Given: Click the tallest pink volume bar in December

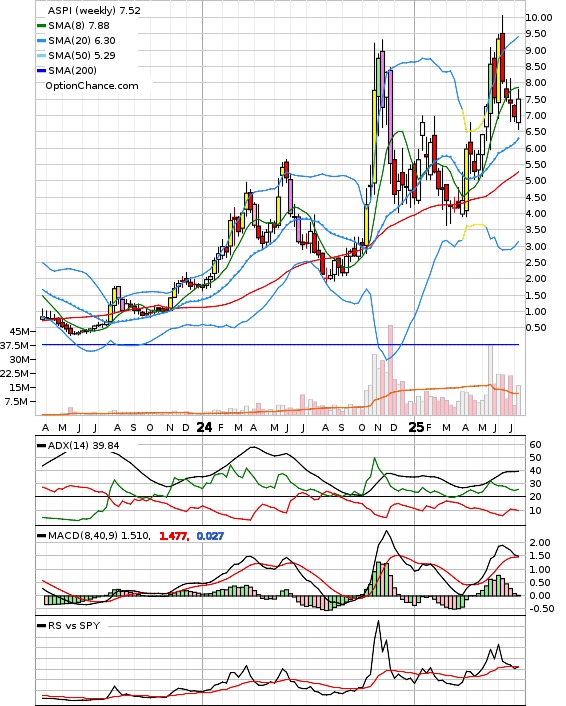Looking at the screenshot, I should 390,370.
